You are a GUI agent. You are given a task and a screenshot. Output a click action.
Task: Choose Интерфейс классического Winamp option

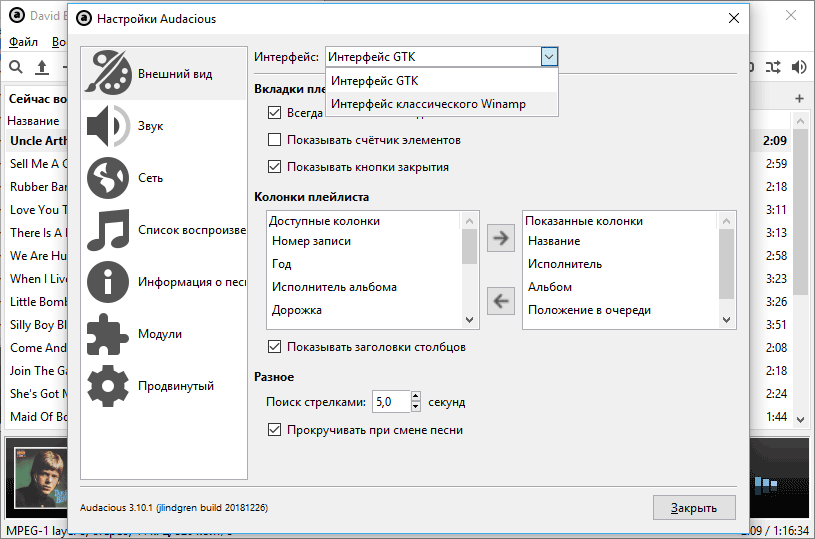[x=441, y=104]
